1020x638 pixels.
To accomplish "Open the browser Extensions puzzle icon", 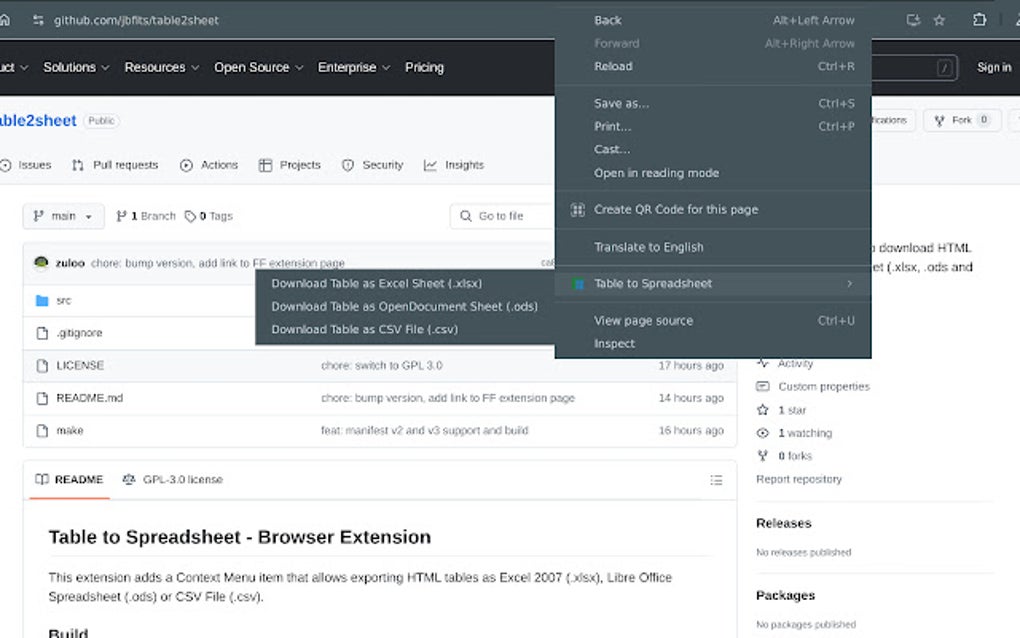I will pyautogui.click(x=978, y=19).
